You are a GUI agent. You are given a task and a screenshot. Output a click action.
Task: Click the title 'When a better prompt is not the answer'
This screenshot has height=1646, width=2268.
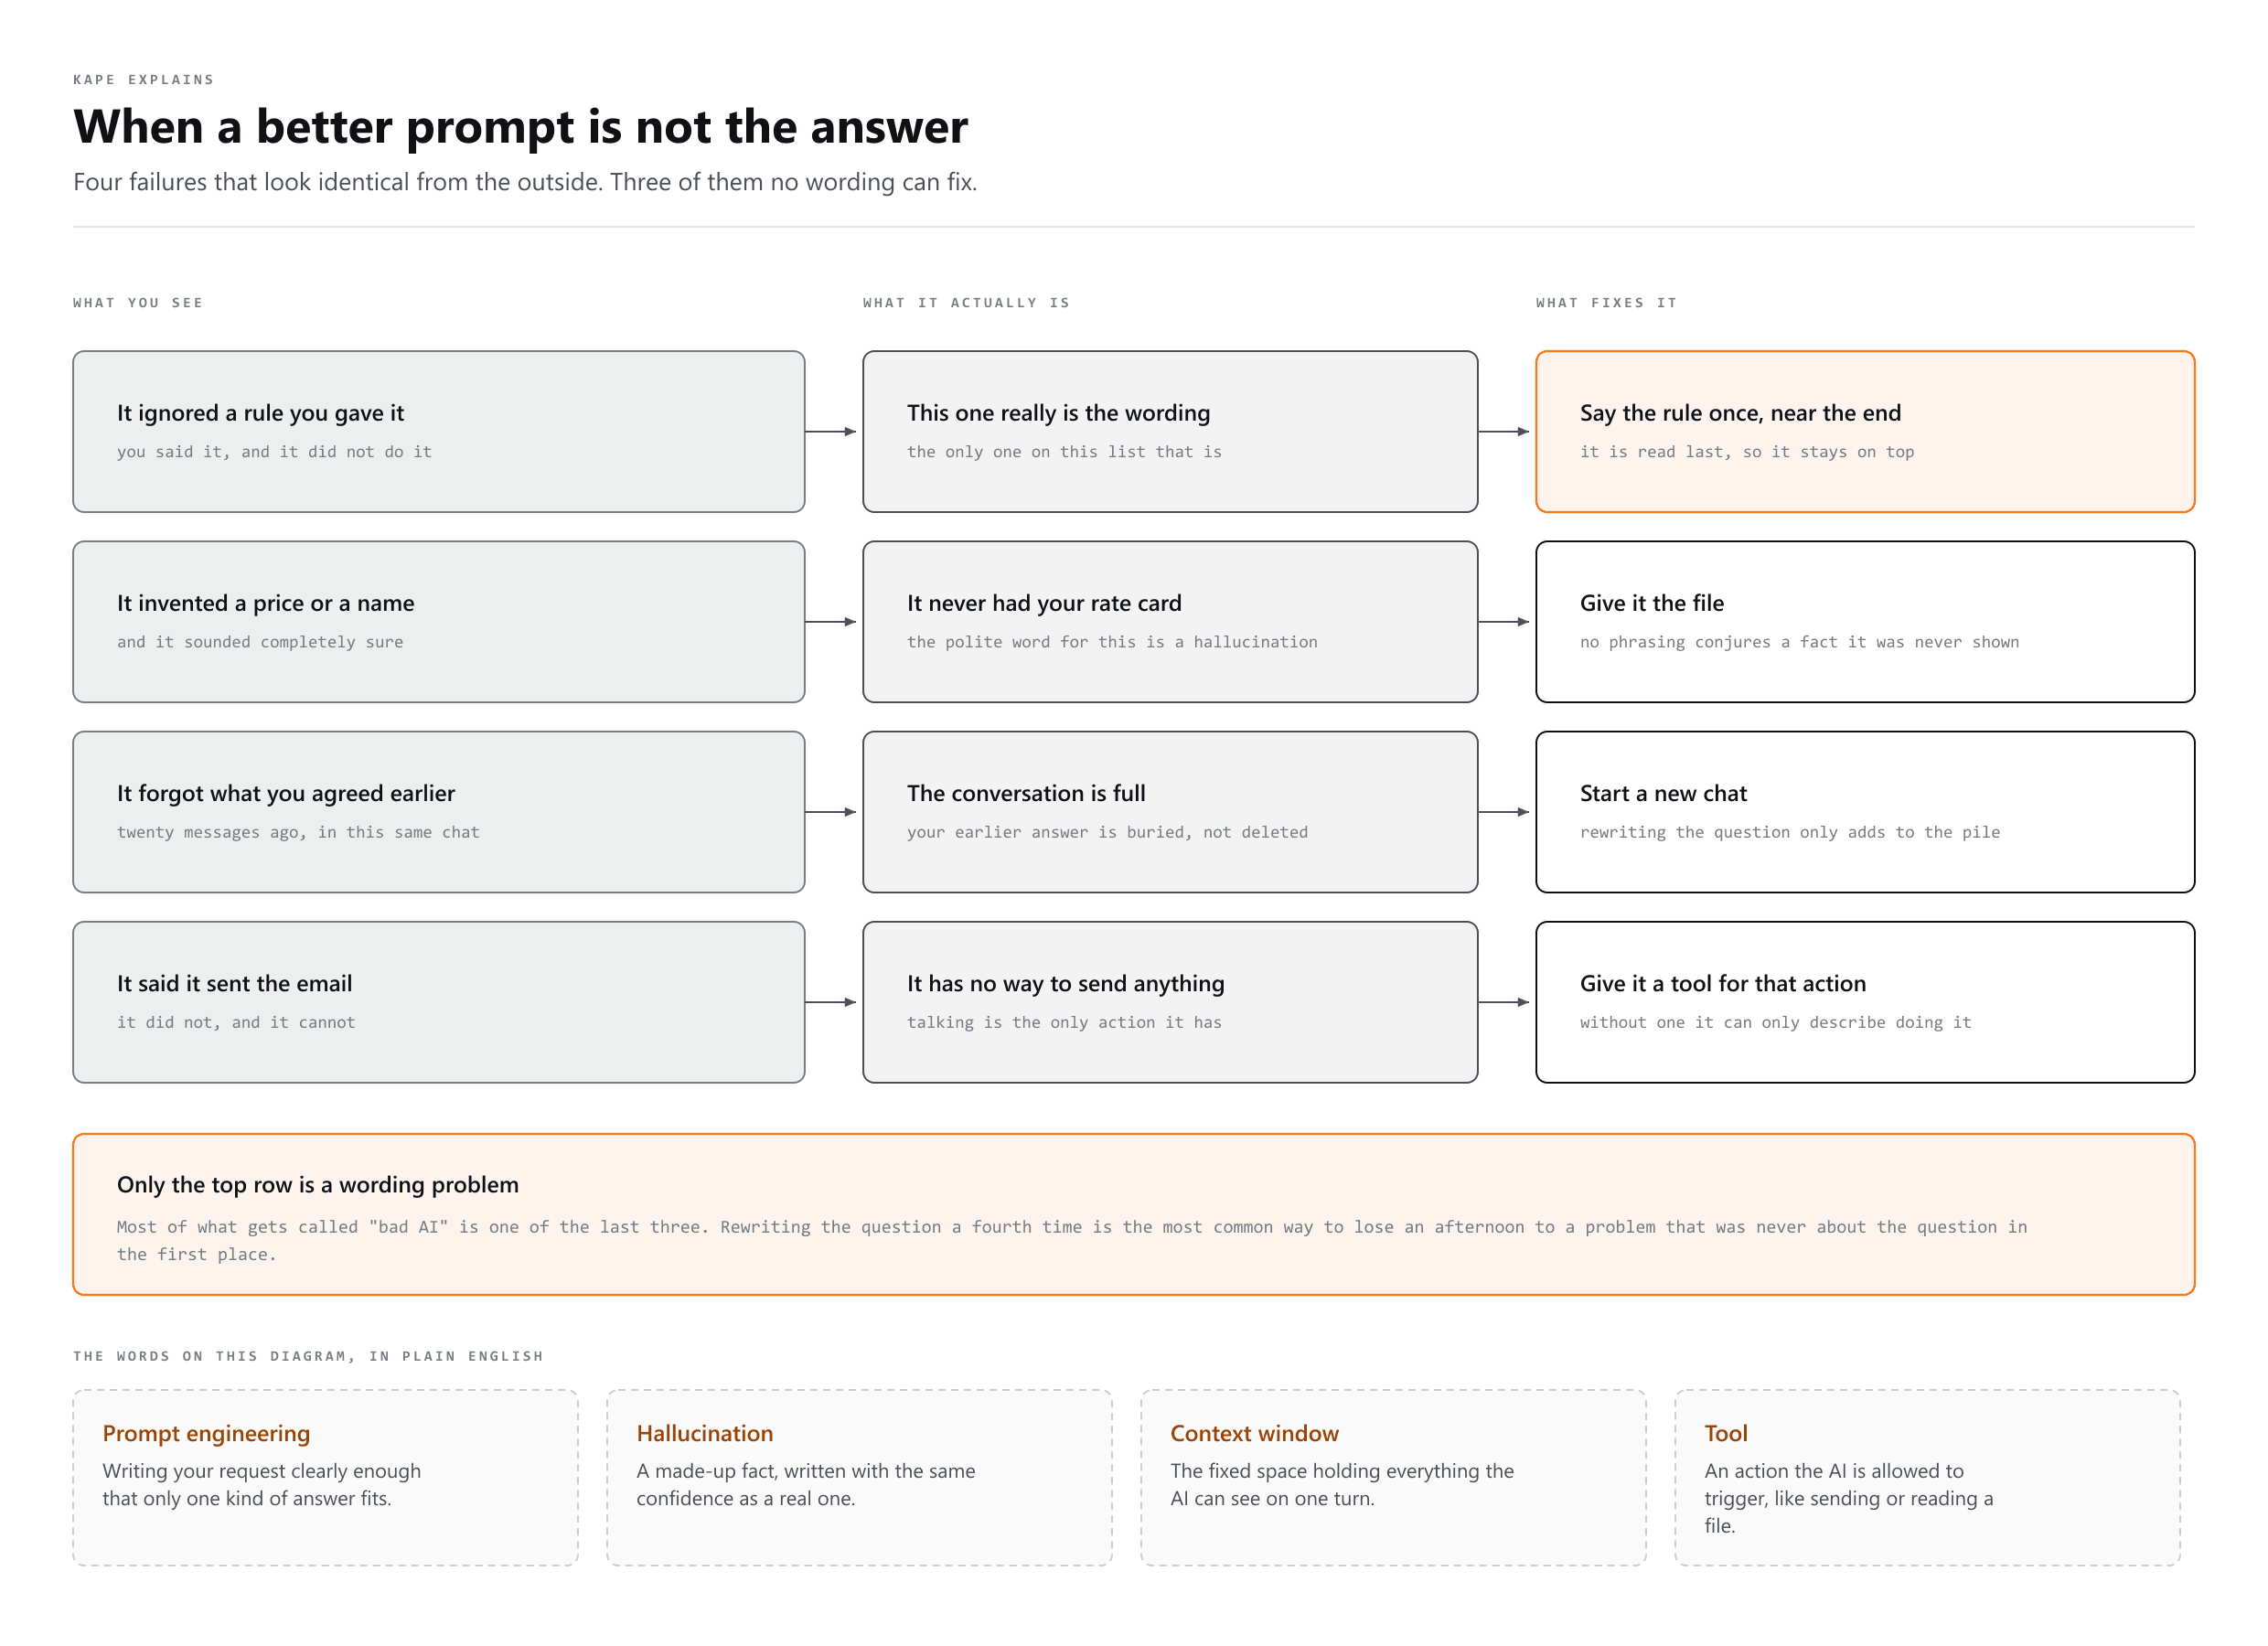(520, 127)
